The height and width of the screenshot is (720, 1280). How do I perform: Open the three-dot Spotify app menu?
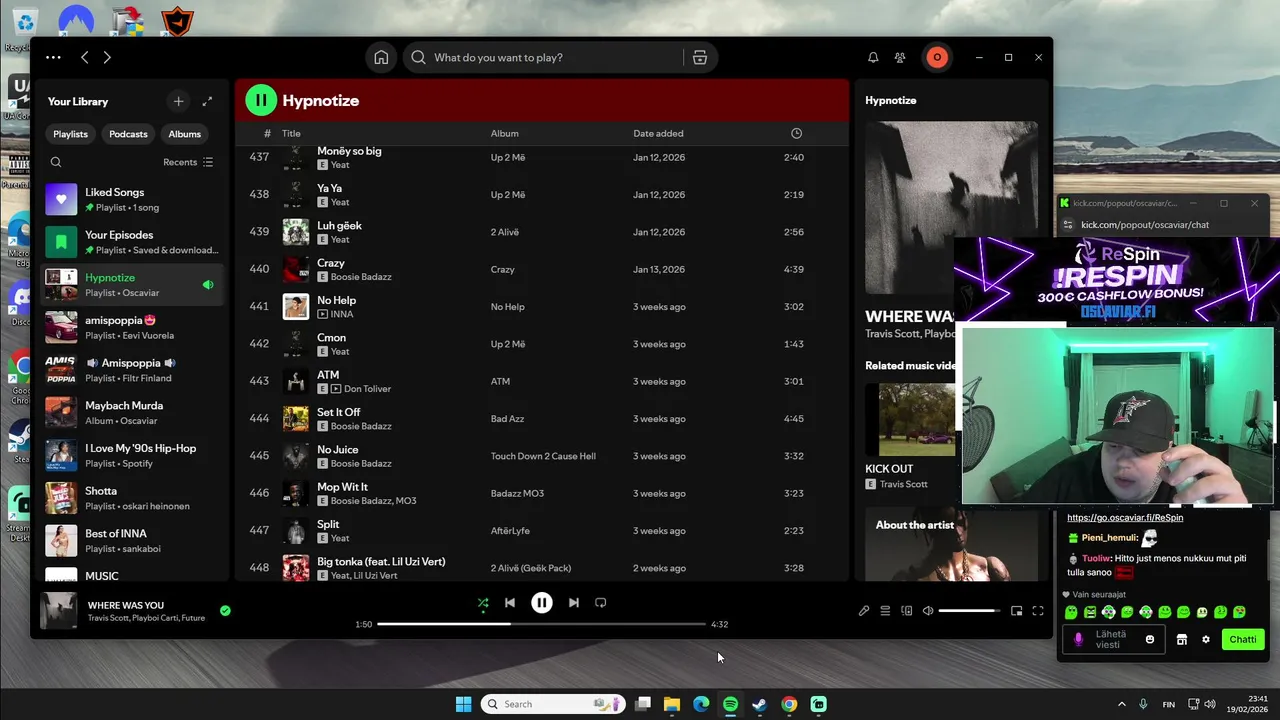(x=53, y=58)
